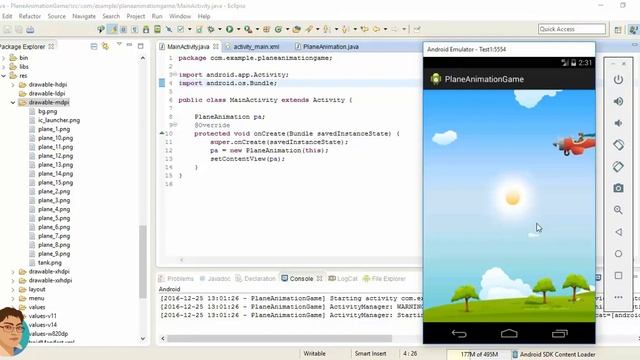
Task: Open the Run dropdown arrow beside play button
Action: 238,29
